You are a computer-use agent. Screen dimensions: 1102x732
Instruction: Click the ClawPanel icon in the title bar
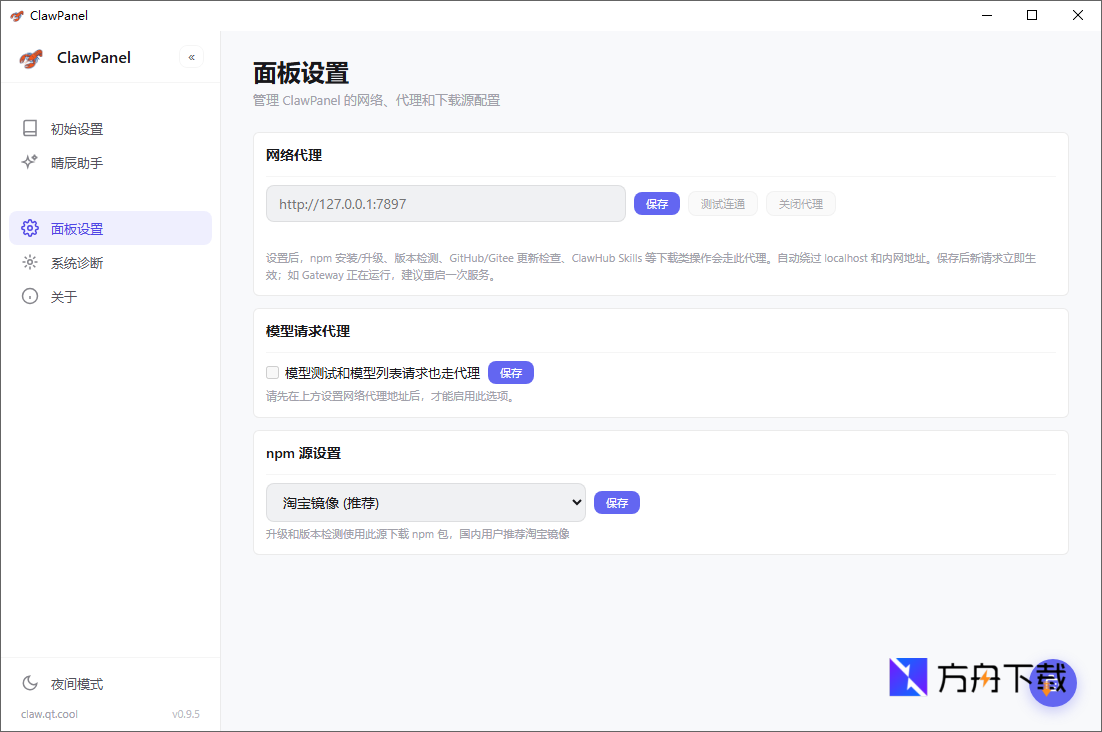[x=17, y=15]
